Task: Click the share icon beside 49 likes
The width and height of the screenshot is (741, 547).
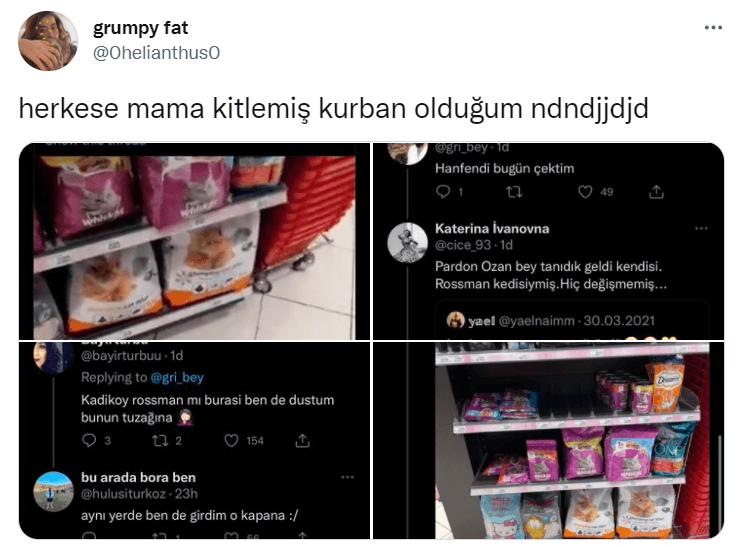Action: point(656,191)
